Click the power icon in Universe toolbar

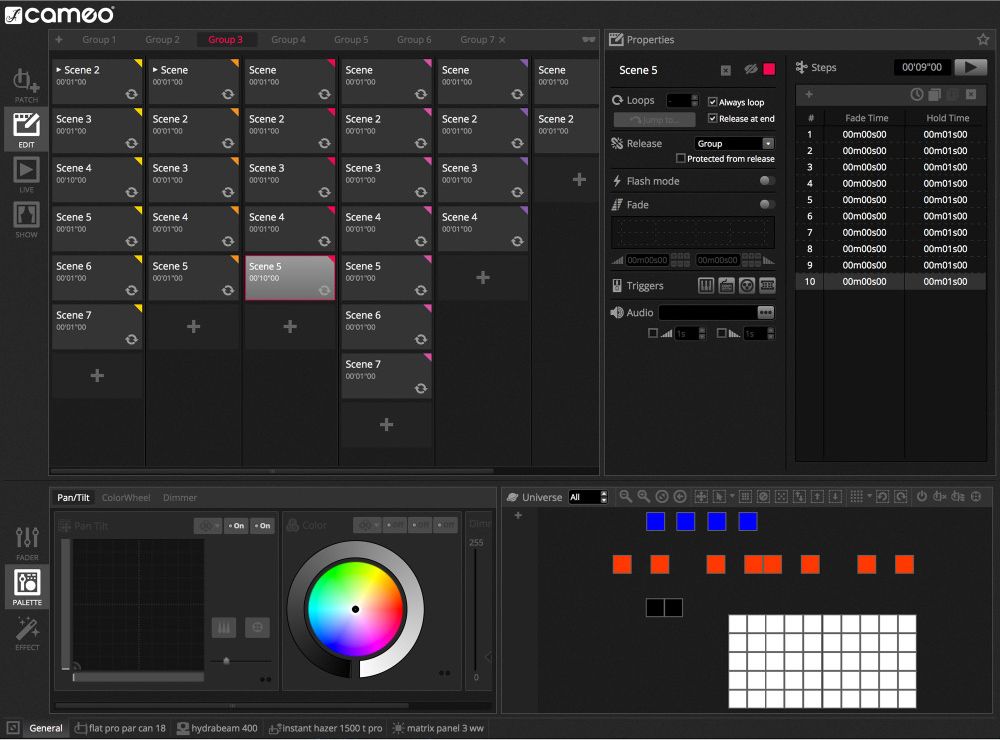[x=921, y=496]
